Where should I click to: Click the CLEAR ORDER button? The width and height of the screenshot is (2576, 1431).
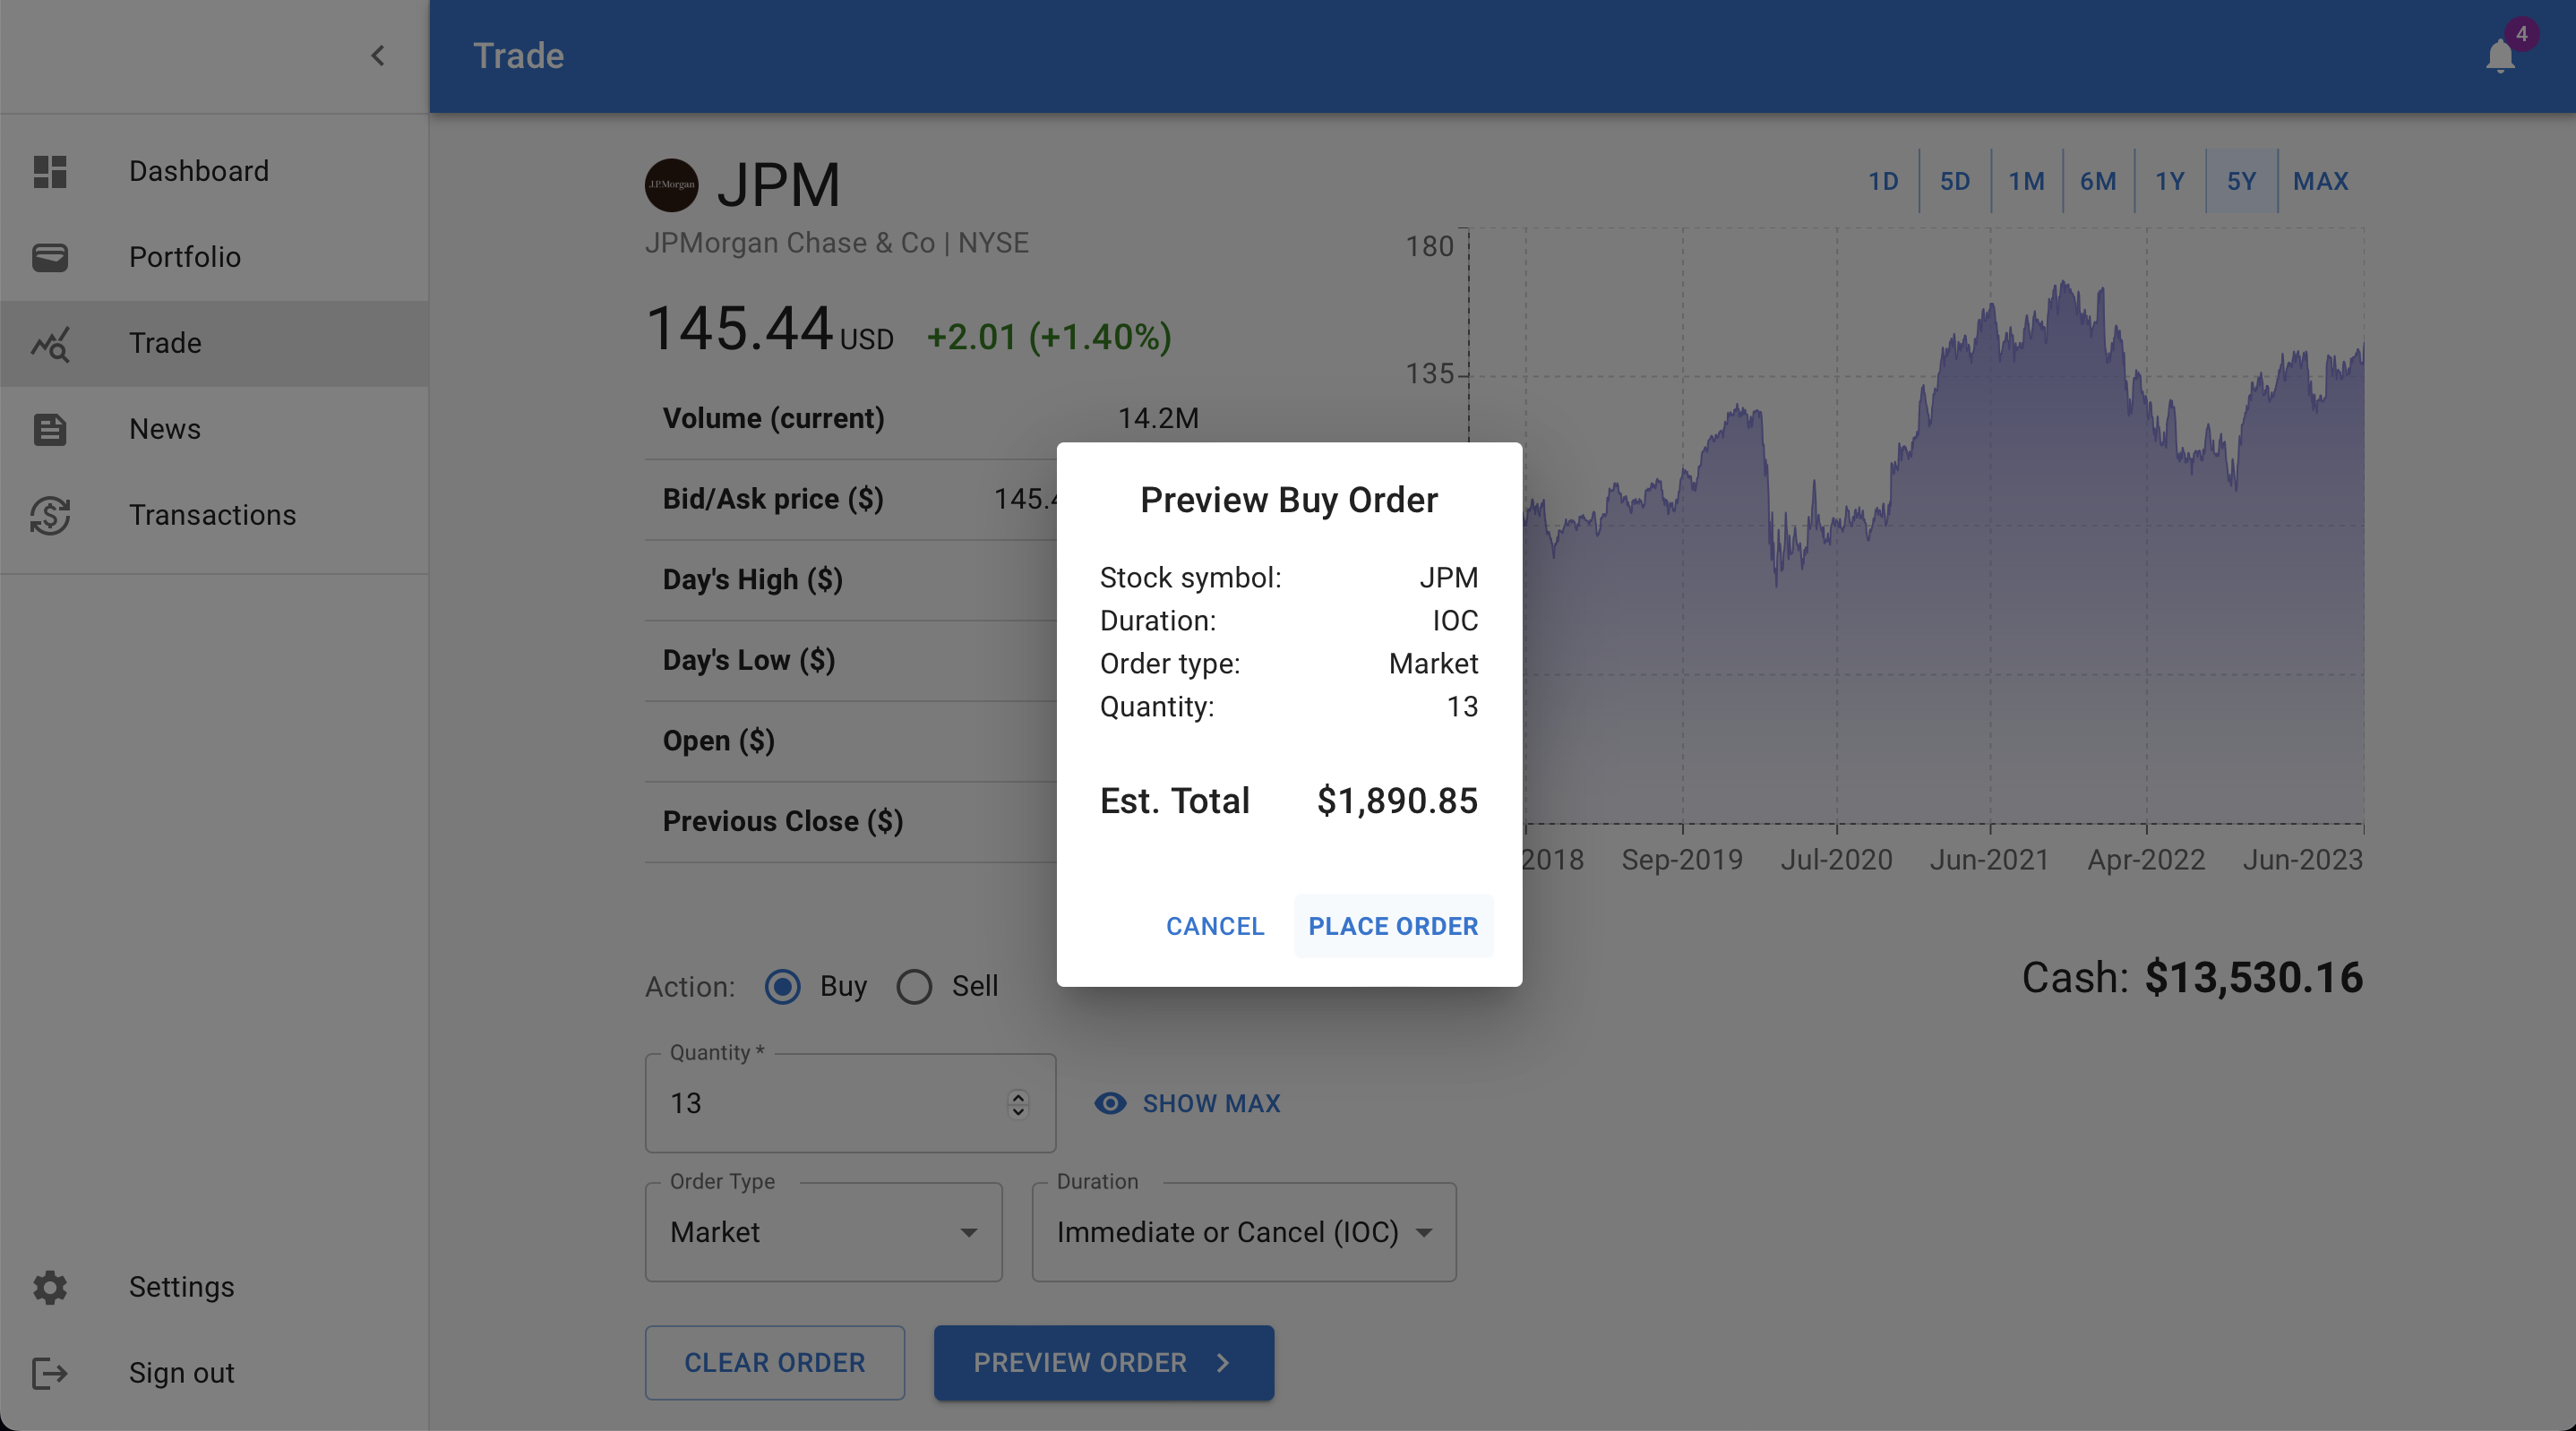pyautogui.click(x=775, y=1362)
